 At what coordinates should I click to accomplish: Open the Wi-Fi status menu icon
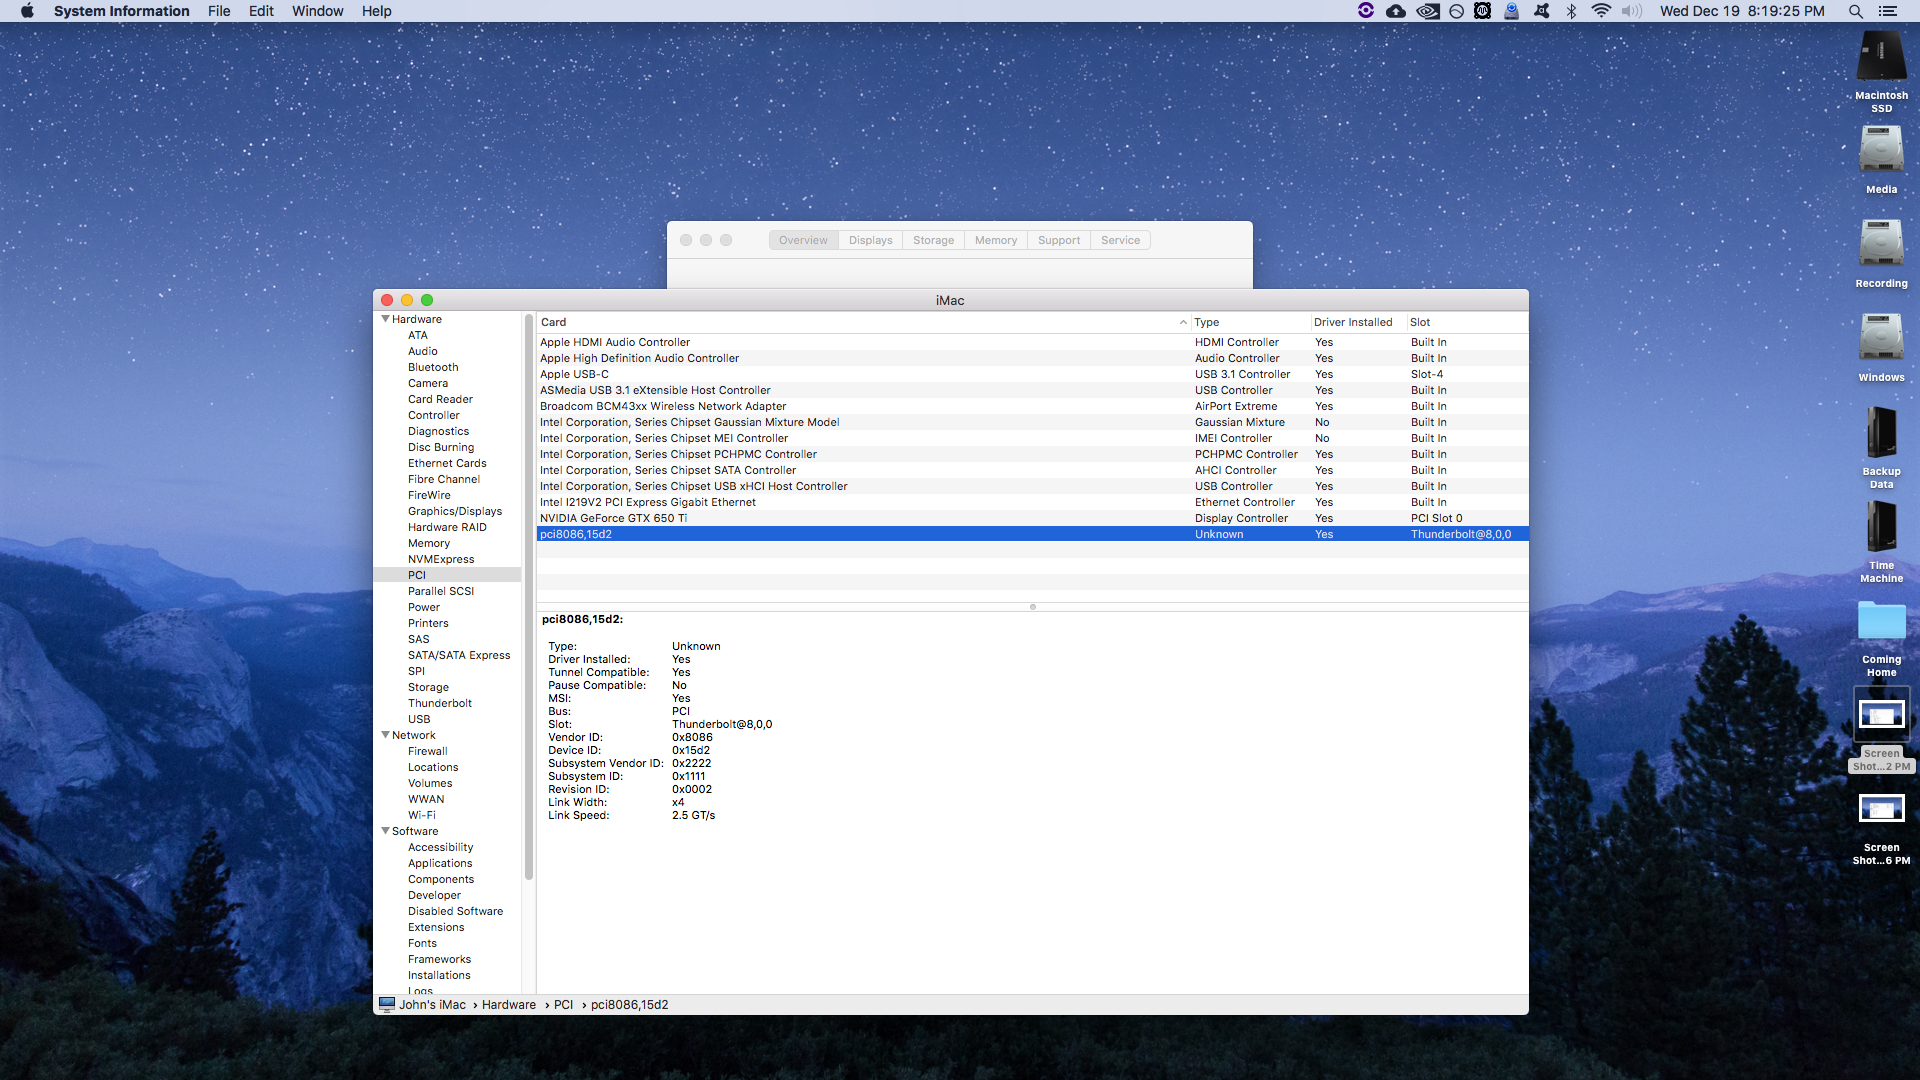1601,11
